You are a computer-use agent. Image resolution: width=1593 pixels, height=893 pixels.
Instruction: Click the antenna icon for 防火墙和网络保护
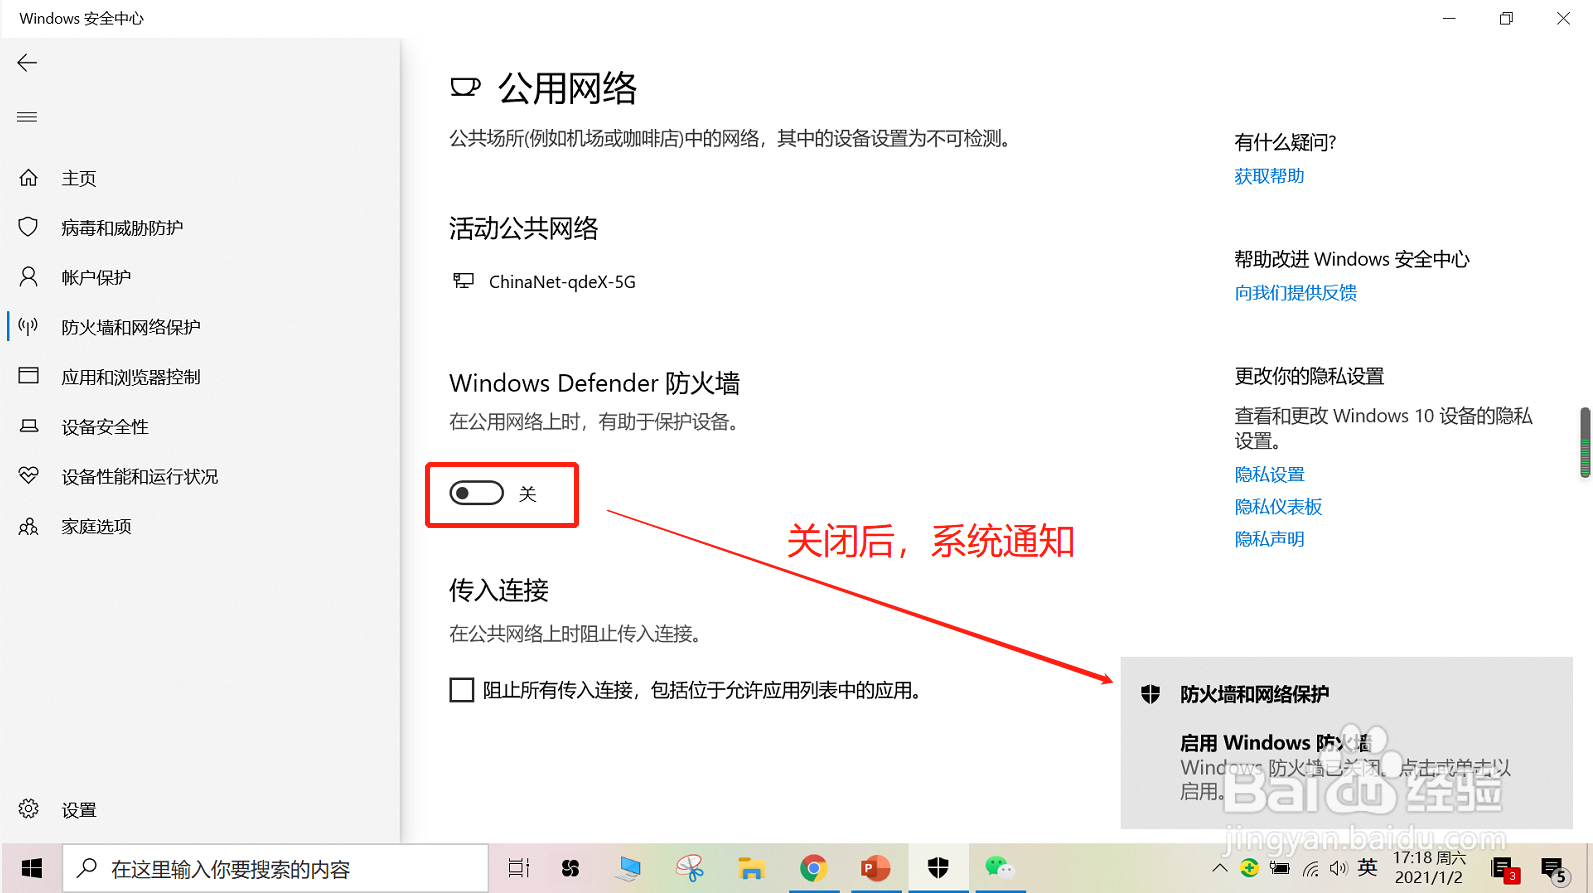(x=28, y=326)
